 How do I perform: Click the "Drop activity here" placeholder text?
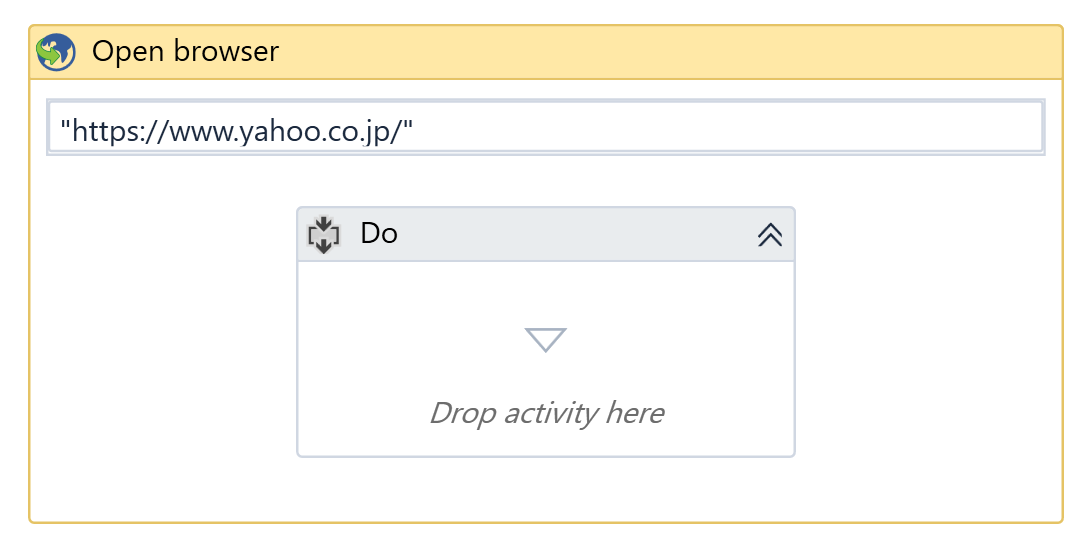coord(546,413)
